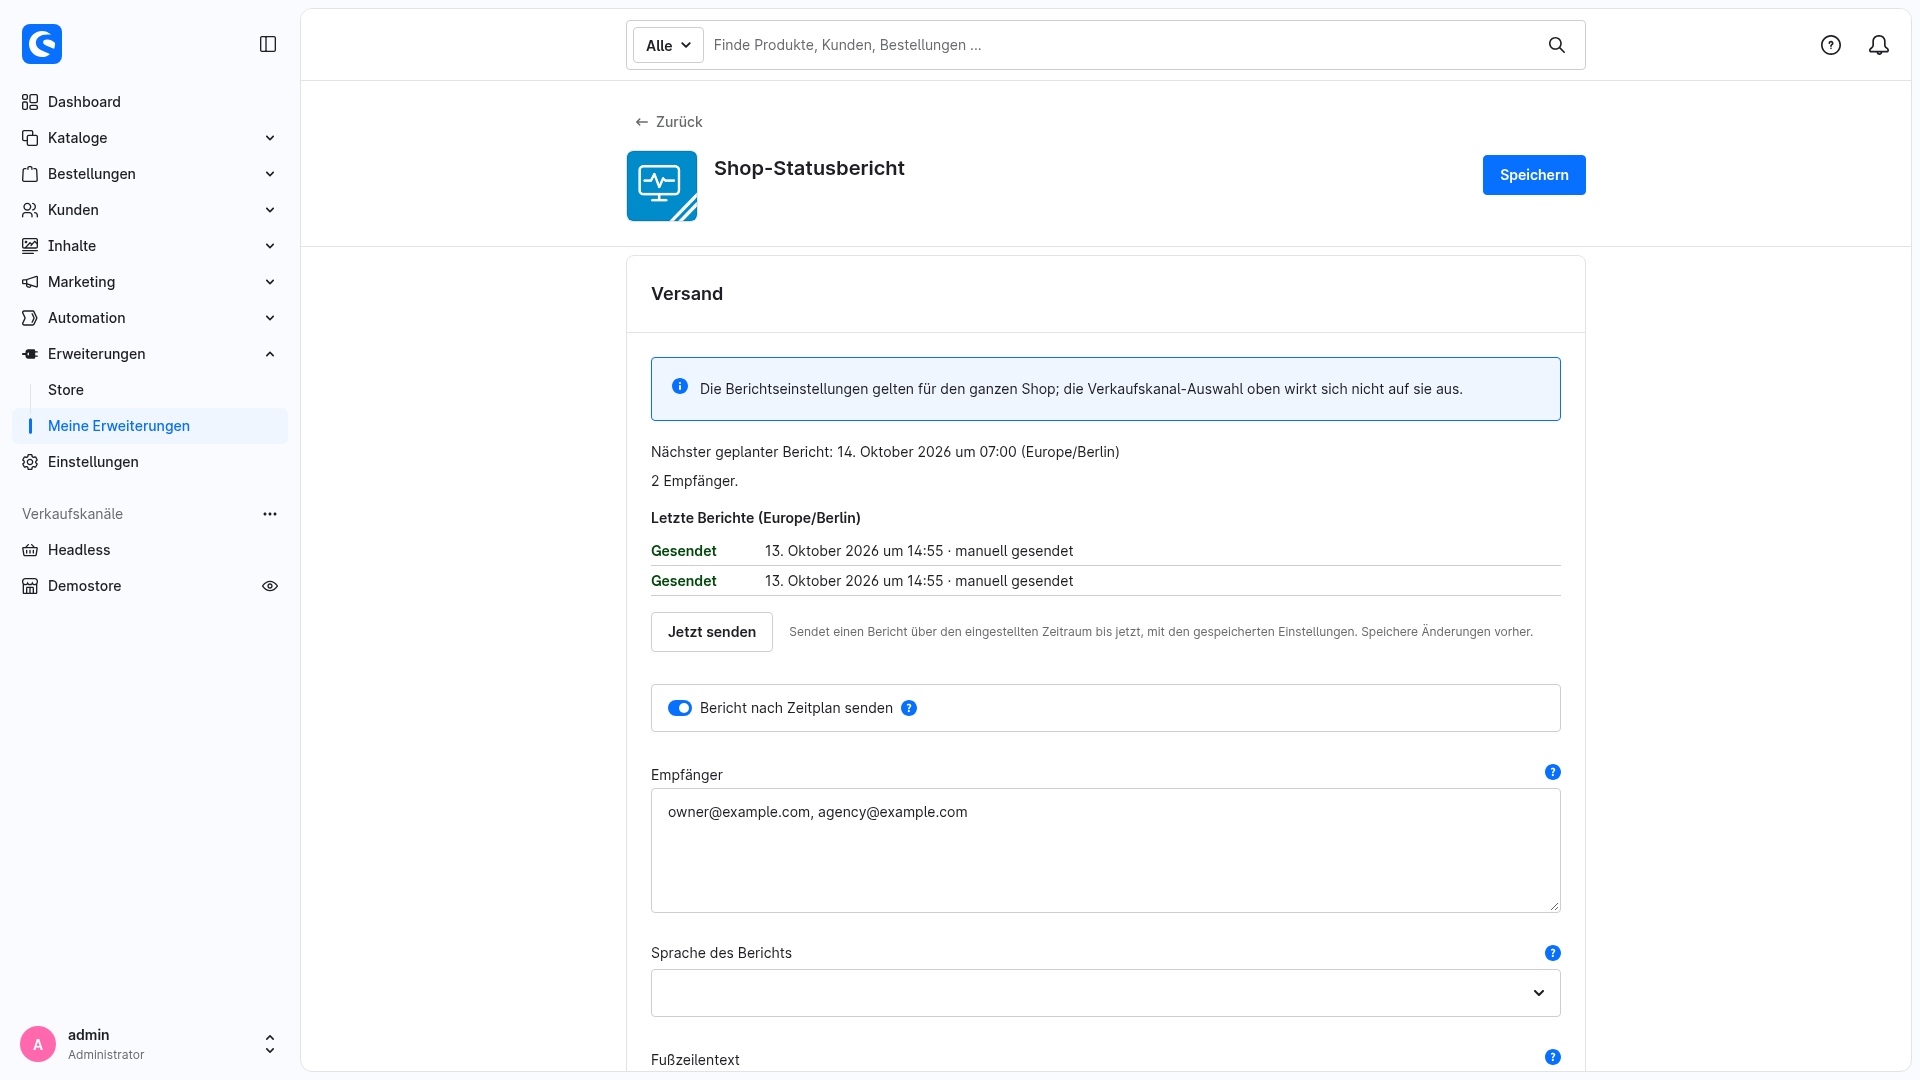Image resolution: width=1920 pixels, height=1080 pixels.
Task: Open Einstellungen
Action: click(148, 462)
